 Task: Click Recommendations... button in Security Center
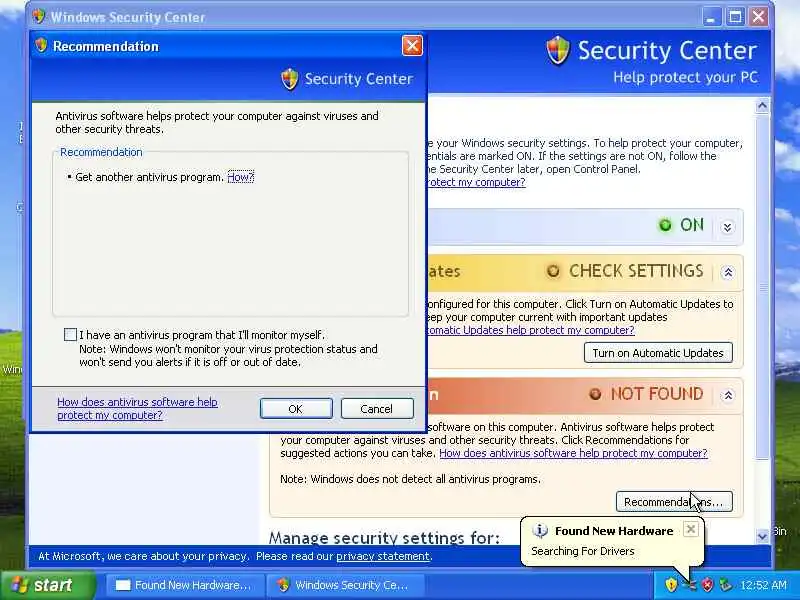coord(674,502)
